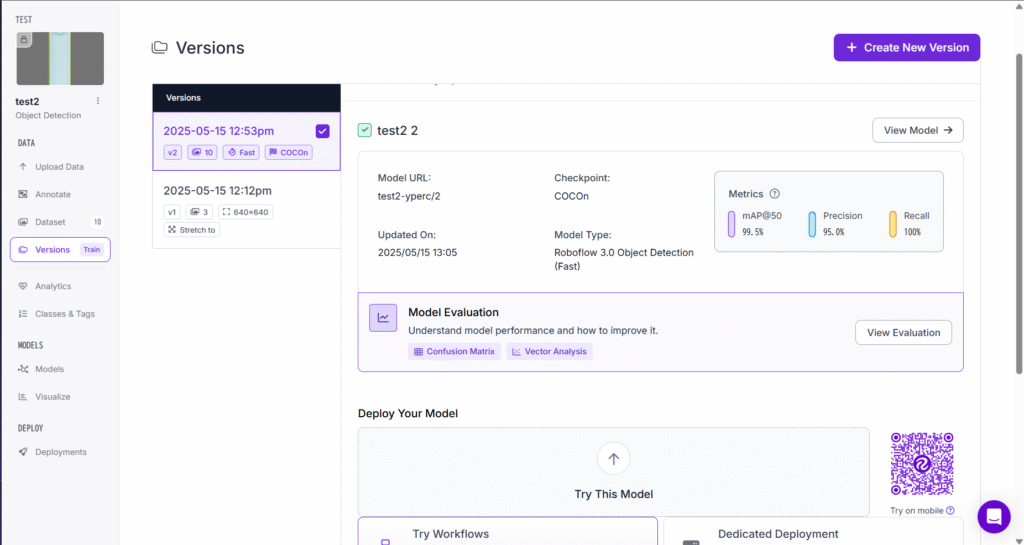Image resolution: width=1024 pixels, height=545 pixels.
Task: Click View Model button
Action: 918,131
